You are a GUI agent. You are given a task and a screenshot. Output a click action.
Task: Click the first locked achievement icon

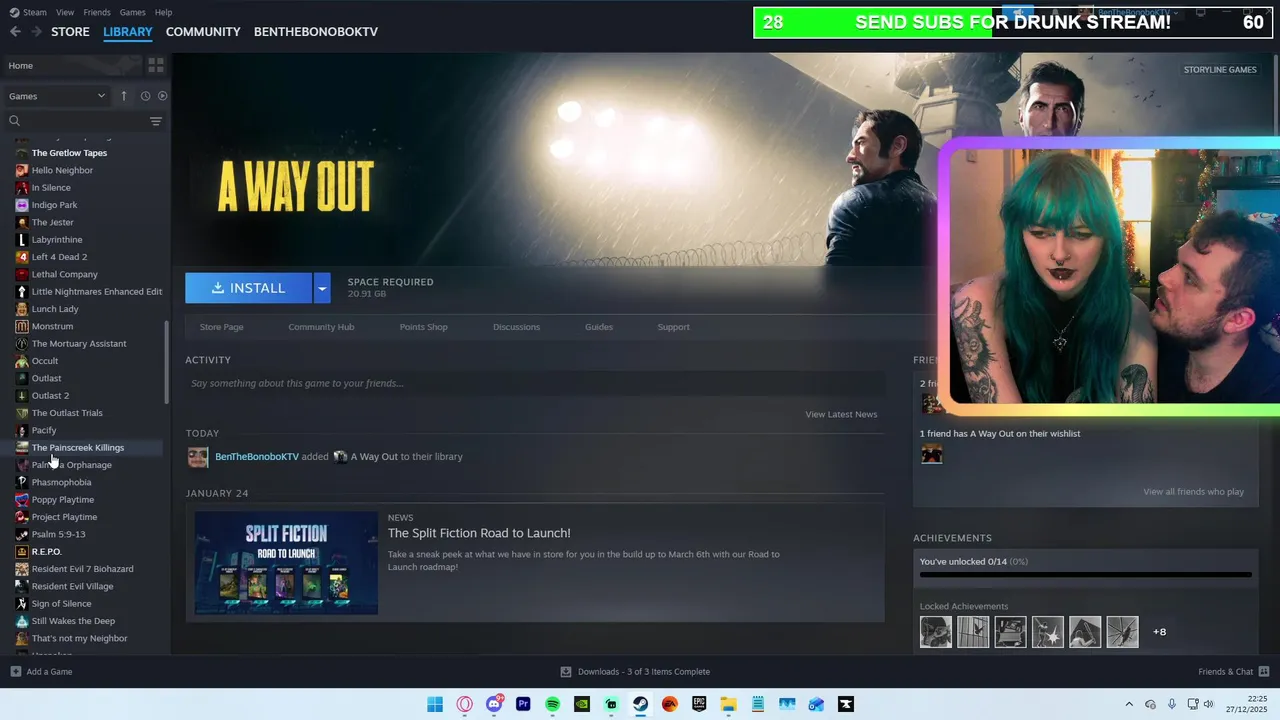[936, 632]
